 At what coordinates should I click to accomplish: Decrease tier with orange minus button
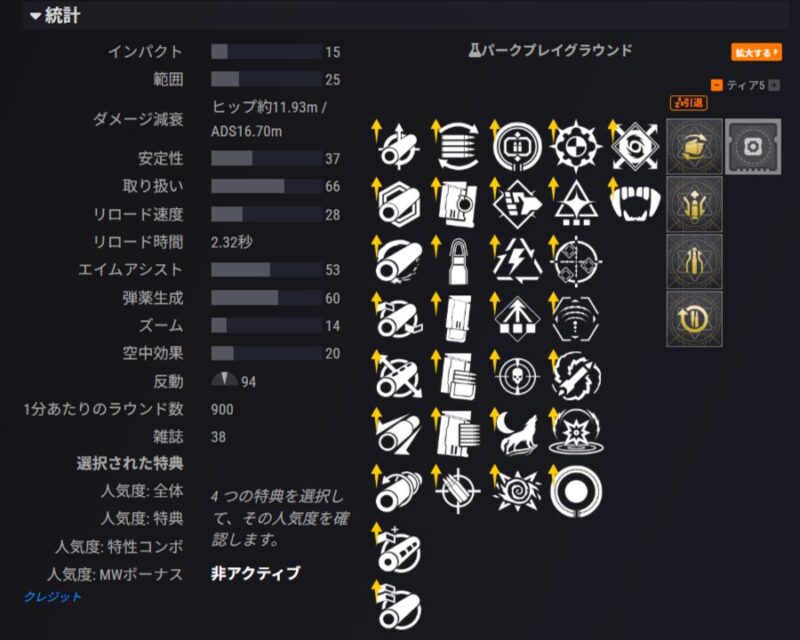[x=716, y=85]
